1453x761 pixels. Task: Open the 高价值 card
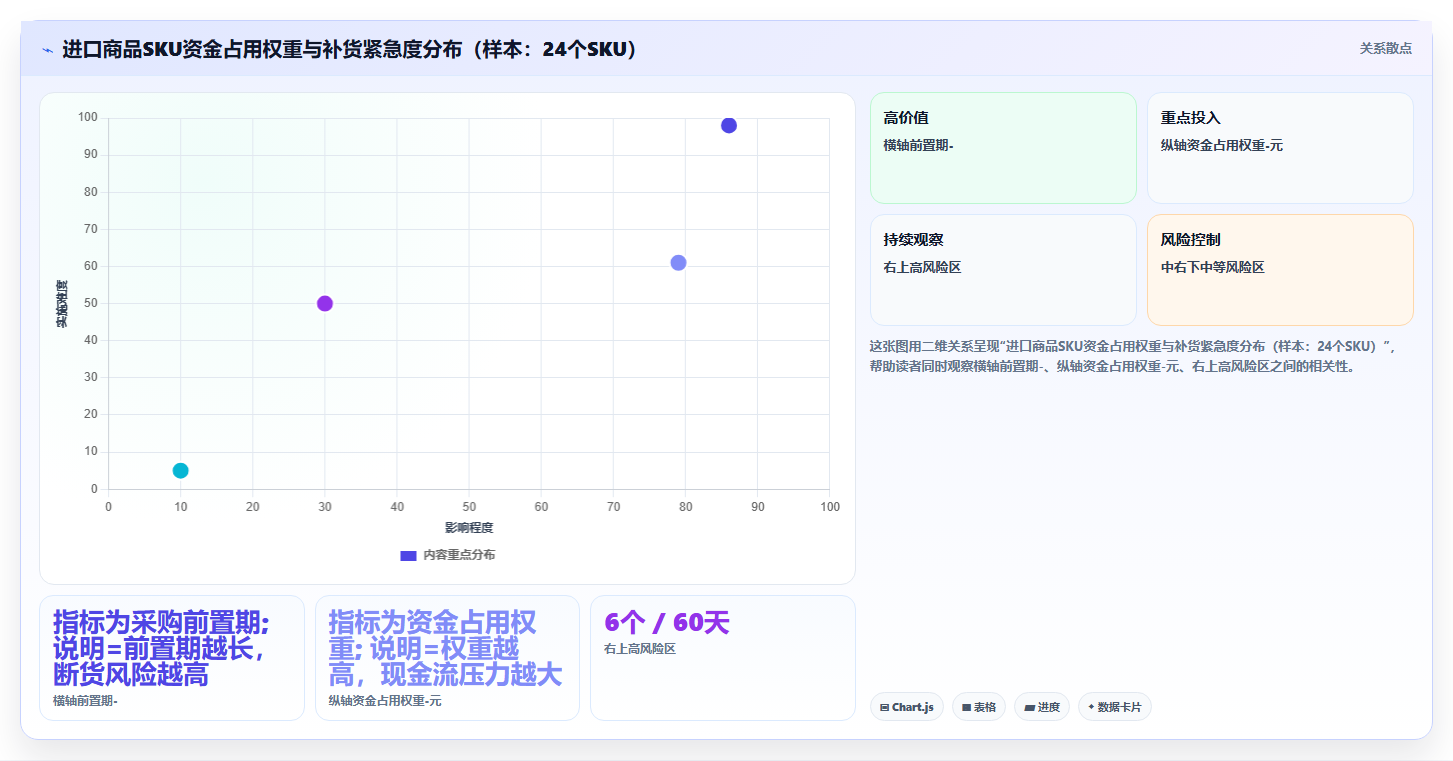coord(1003,148)
